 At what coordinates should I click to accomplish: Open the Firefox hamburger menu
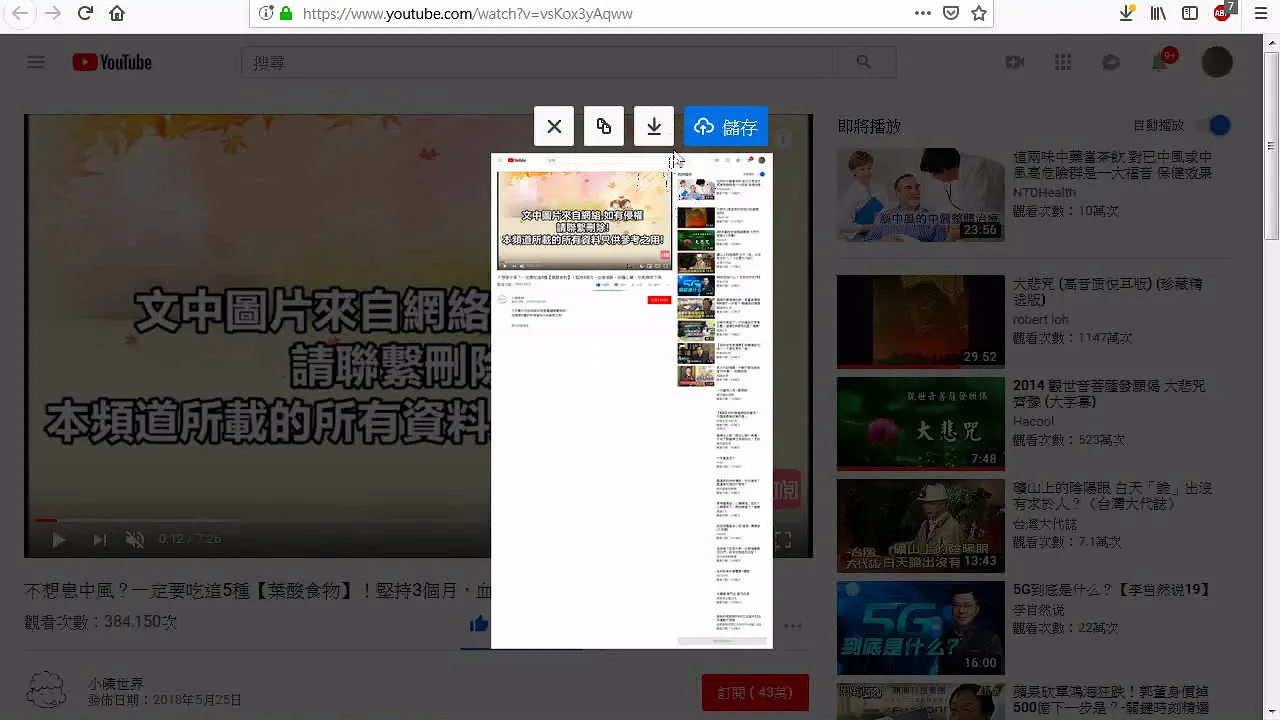(1261, 13)
